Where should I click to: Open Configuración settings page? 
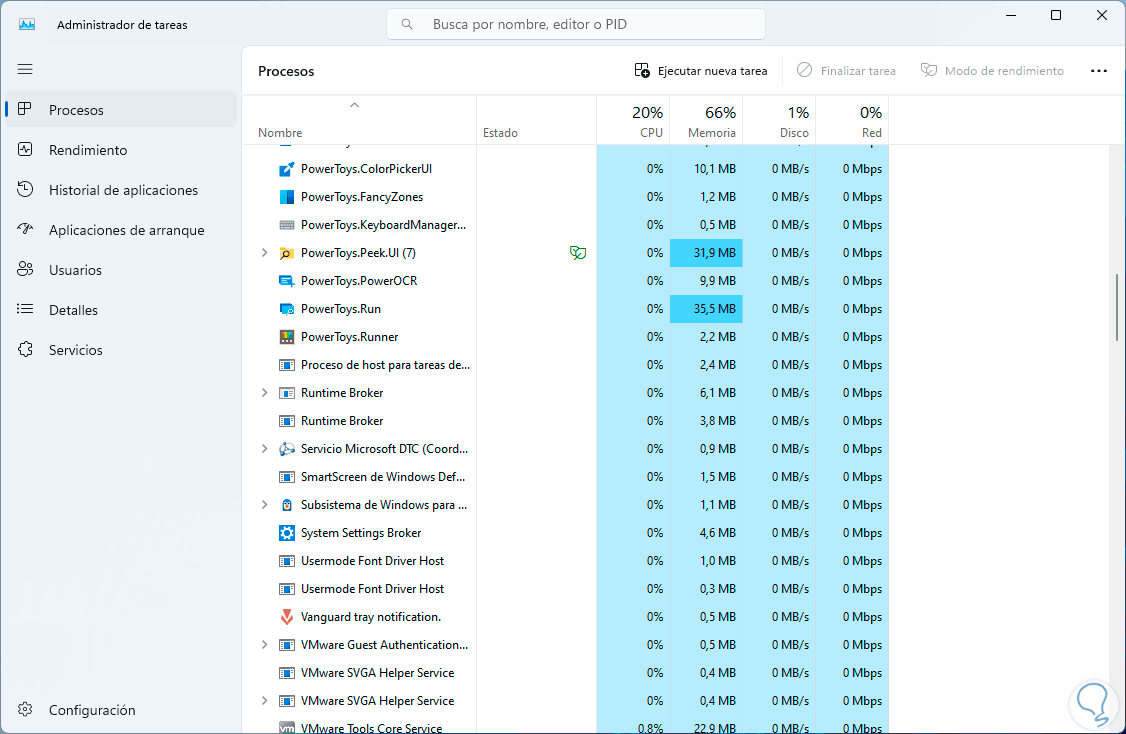point(121,710)
